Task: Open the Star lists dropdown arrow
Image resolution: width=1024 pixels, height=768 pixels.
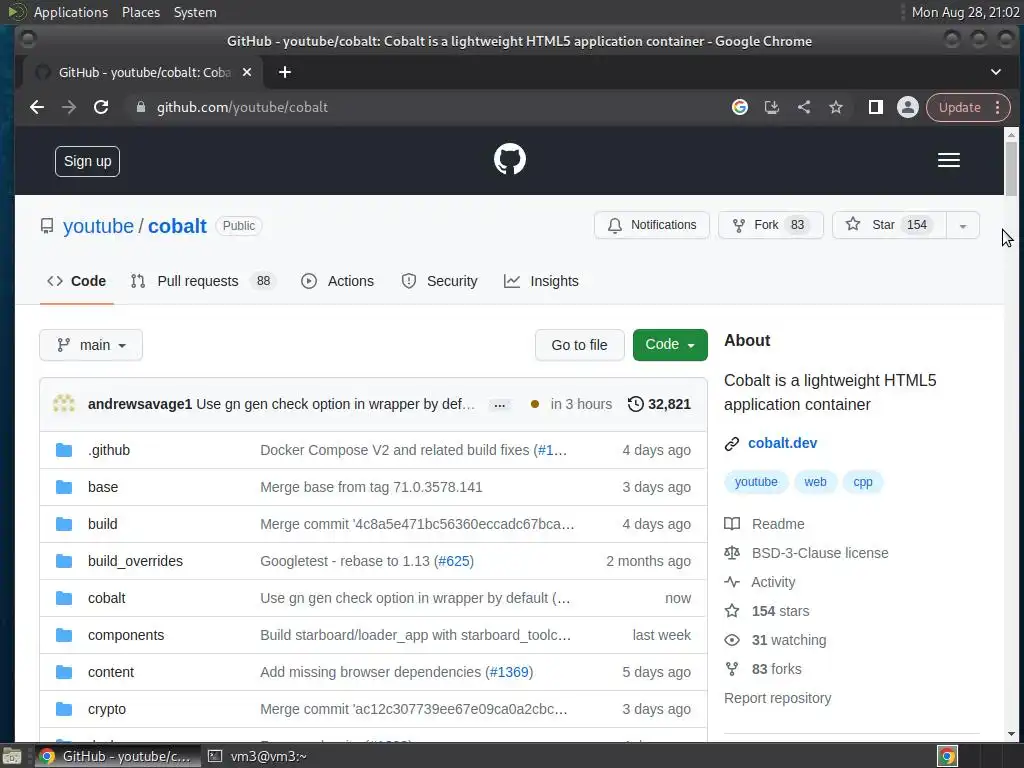Action: 963,225
